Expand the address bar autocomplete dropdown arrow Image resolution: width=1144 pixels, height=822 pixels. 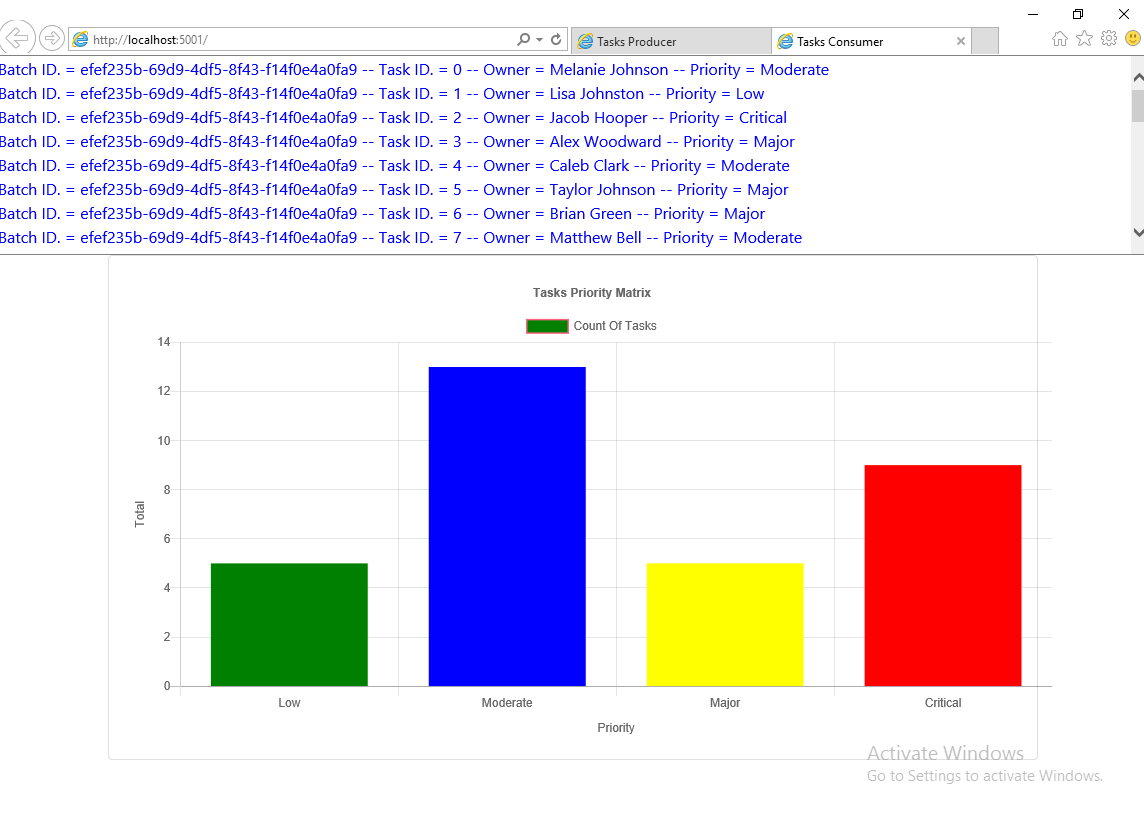540,40
